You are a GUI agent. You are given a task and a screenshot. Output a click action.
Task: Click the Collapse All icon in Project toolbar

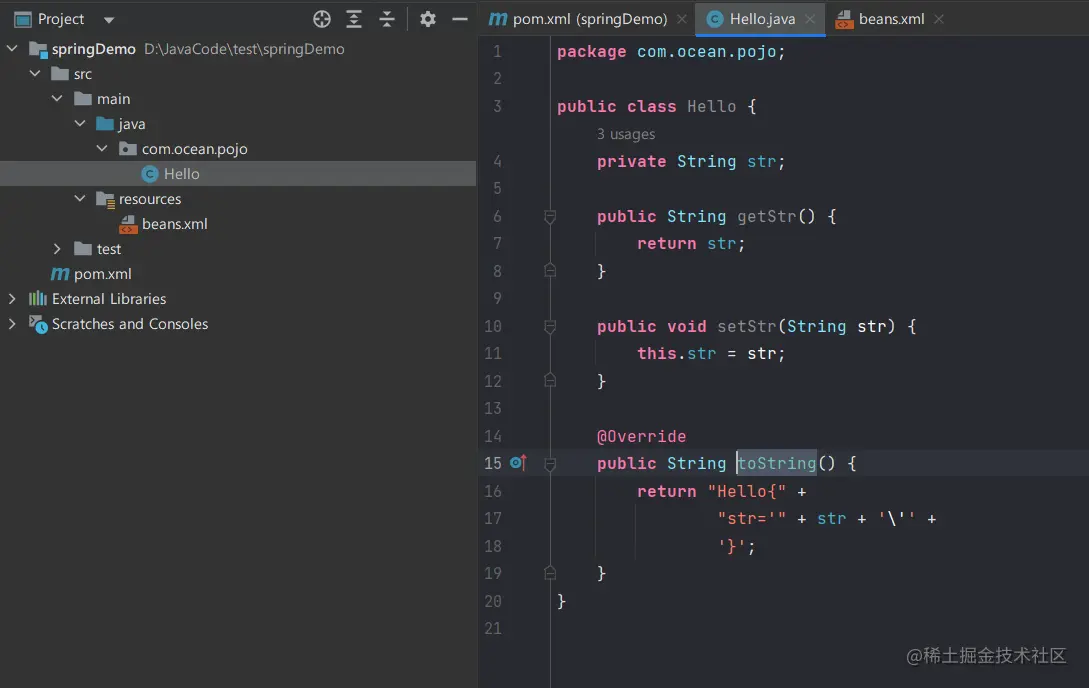(387, 19)
